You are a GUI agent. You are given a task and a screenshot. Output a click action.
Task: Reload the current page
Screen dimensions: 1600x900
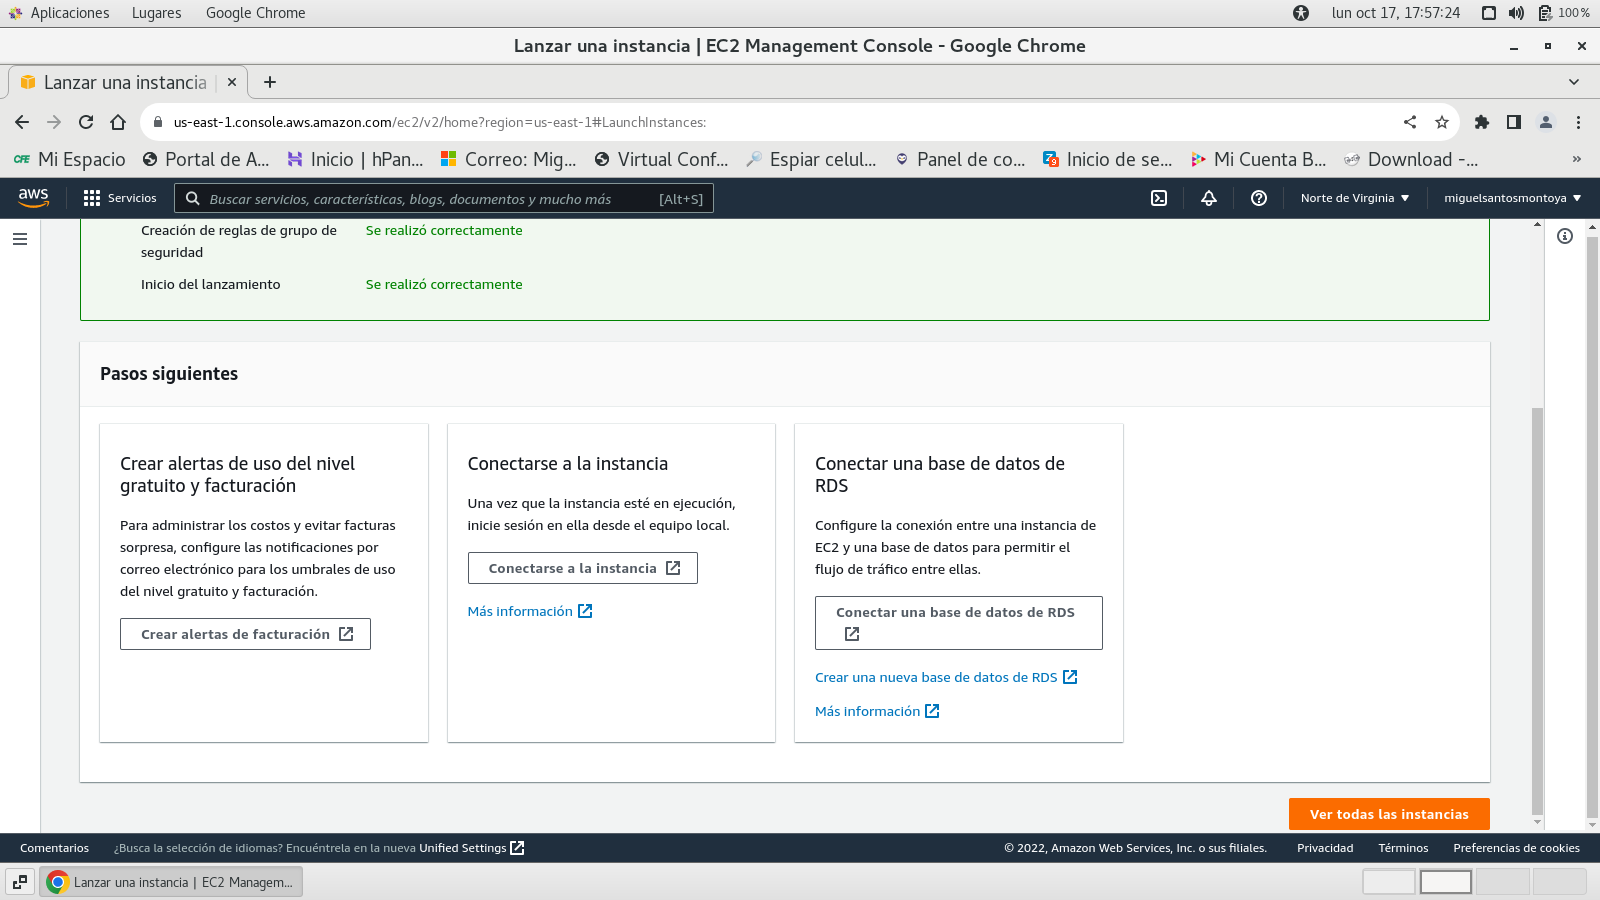coord(86,122)
